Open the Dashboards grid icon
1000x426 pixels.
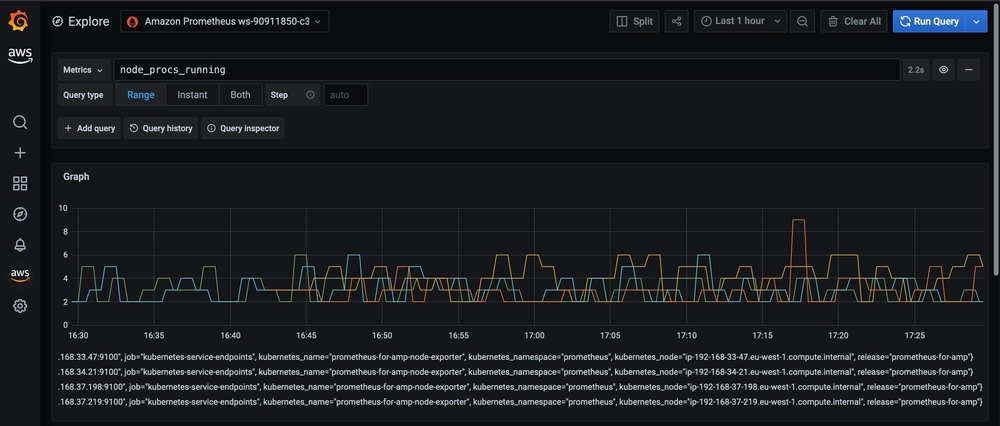pyautogui.click(x=20, y=184)
